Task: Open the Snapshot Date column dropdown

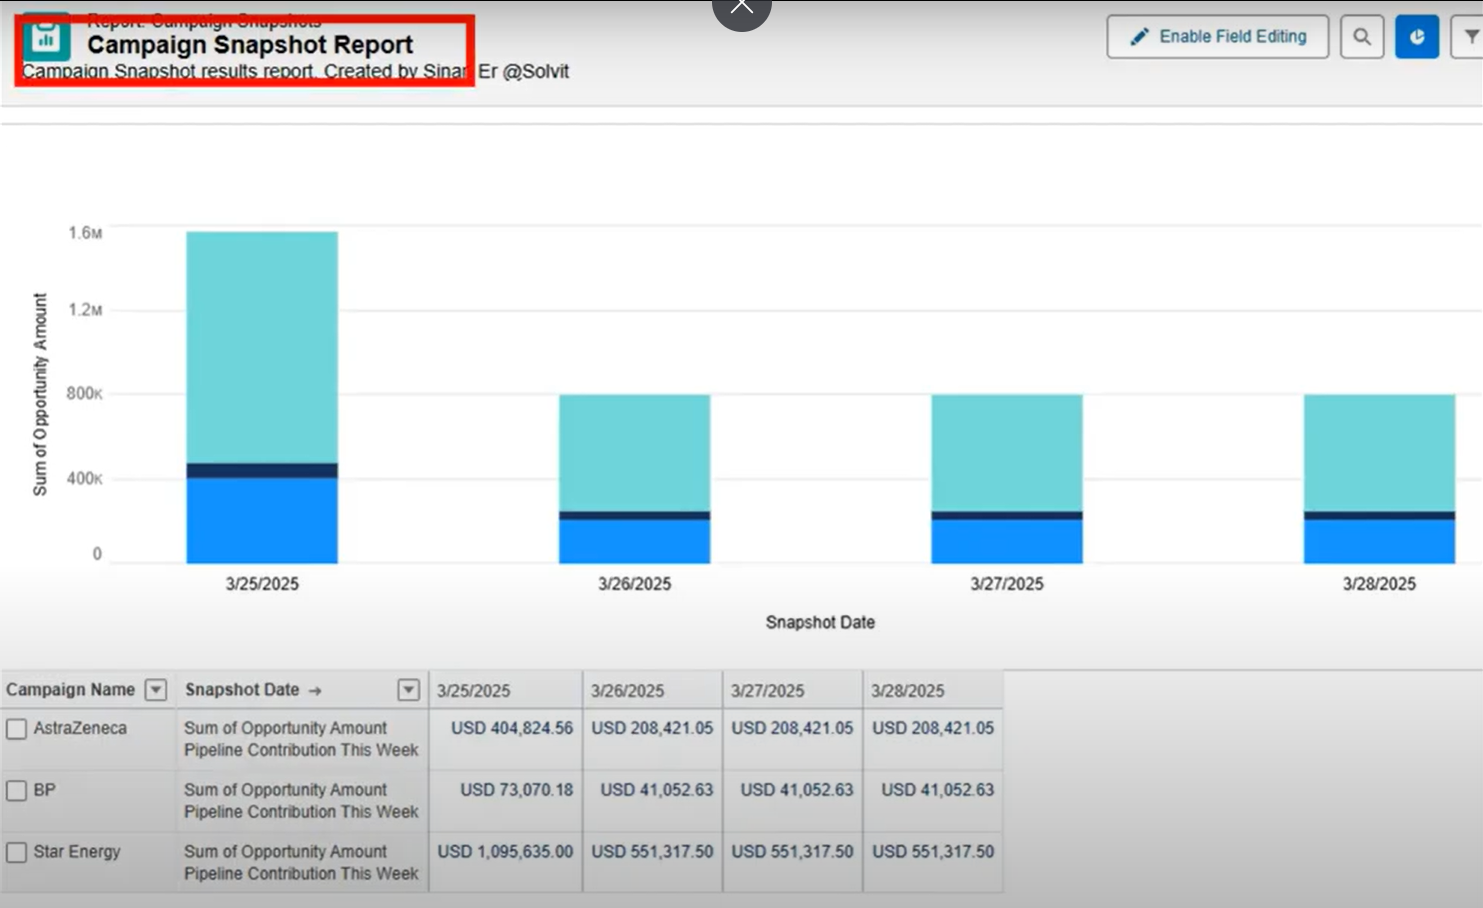Action: 408,689
